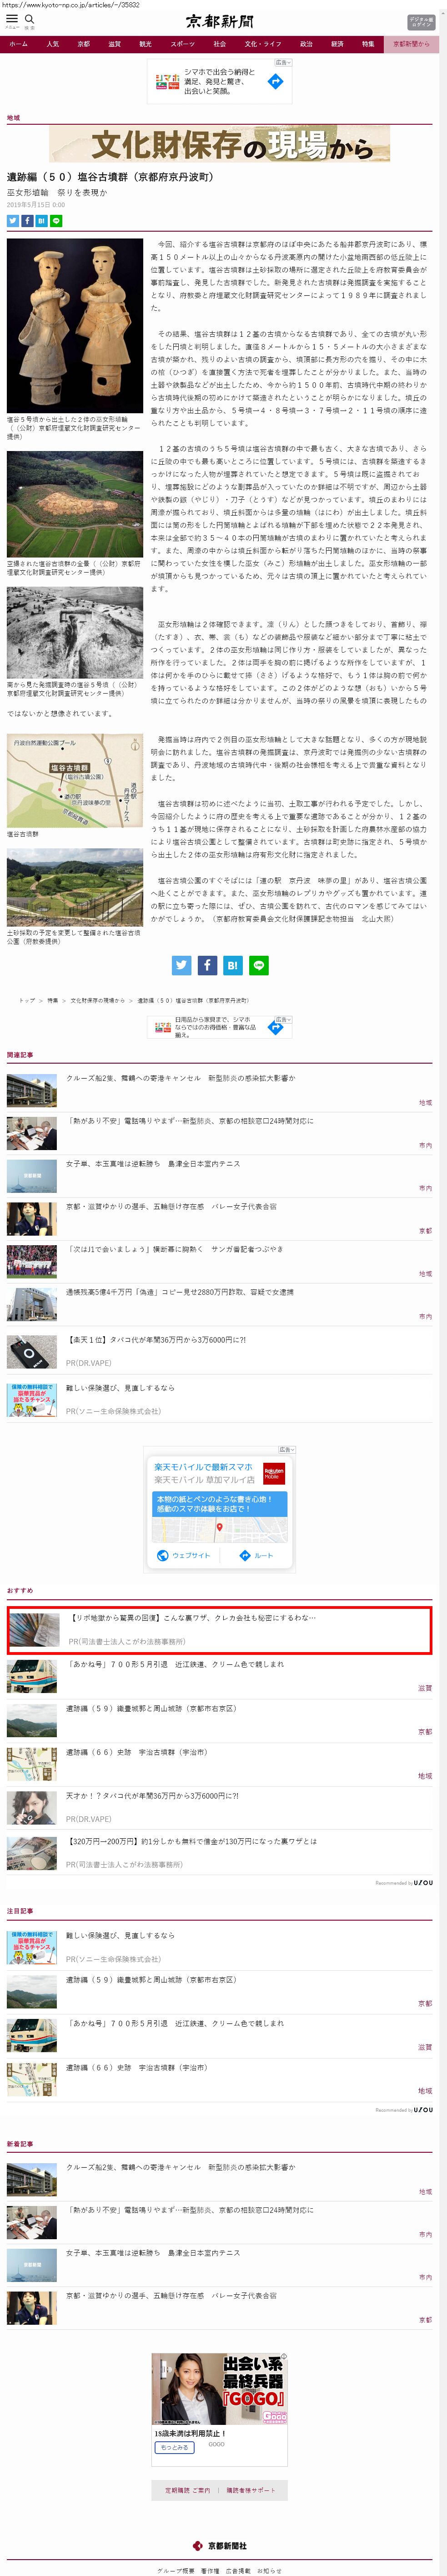Screen dimensions: 447x2576
Task: Open お知らせ footer link
Action: (x=269, y=2571)
